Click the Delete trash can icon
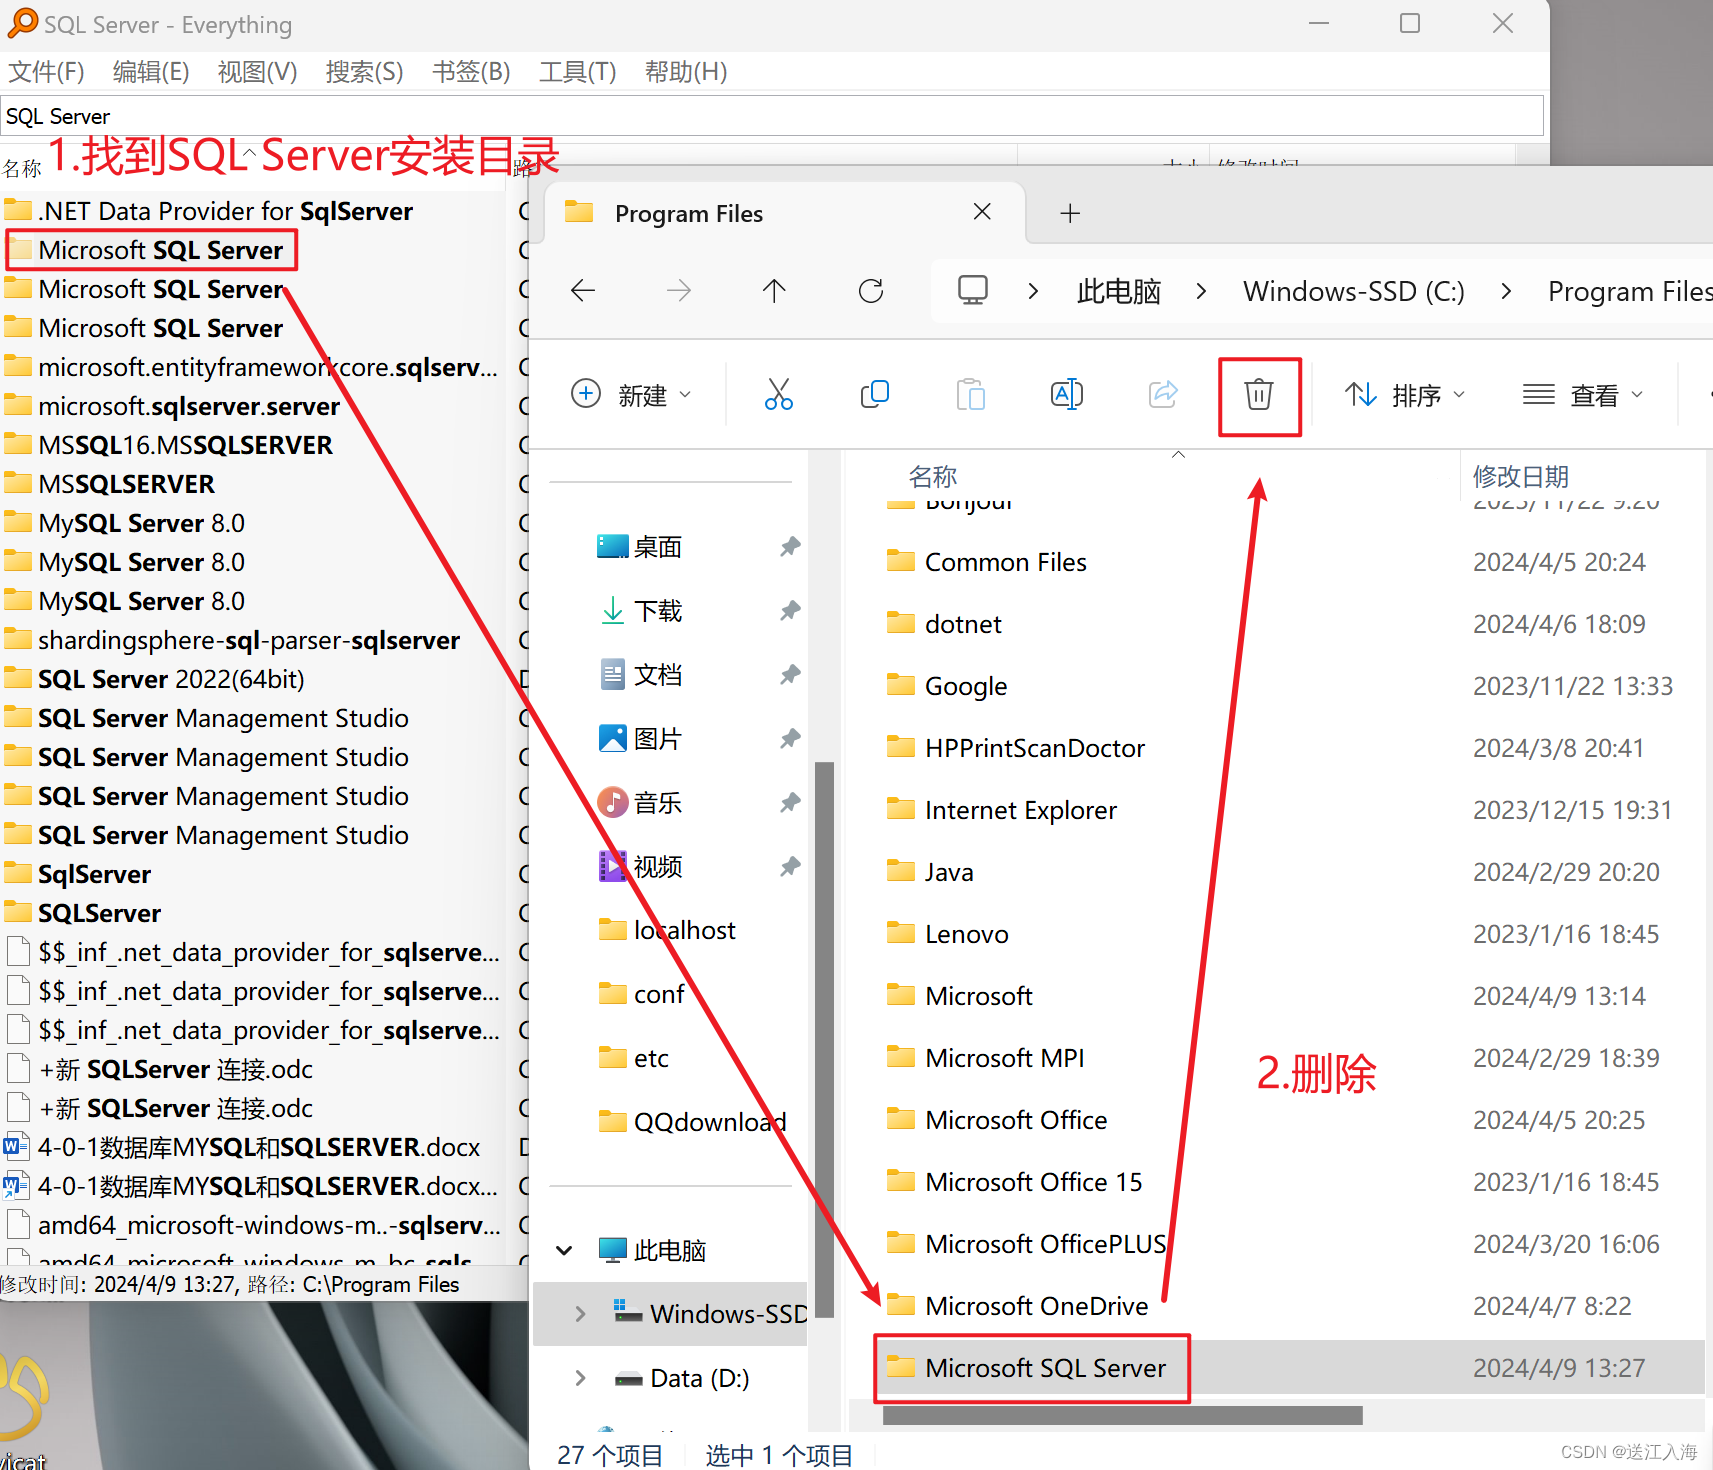The width and height of the screenshot is (1713, 1470). [1259, 394]
